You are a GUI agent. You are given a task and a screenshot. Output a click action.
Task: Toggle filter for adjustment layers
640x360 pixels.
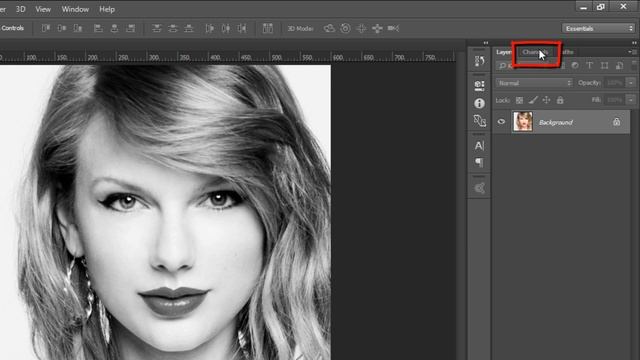point(575,65)
